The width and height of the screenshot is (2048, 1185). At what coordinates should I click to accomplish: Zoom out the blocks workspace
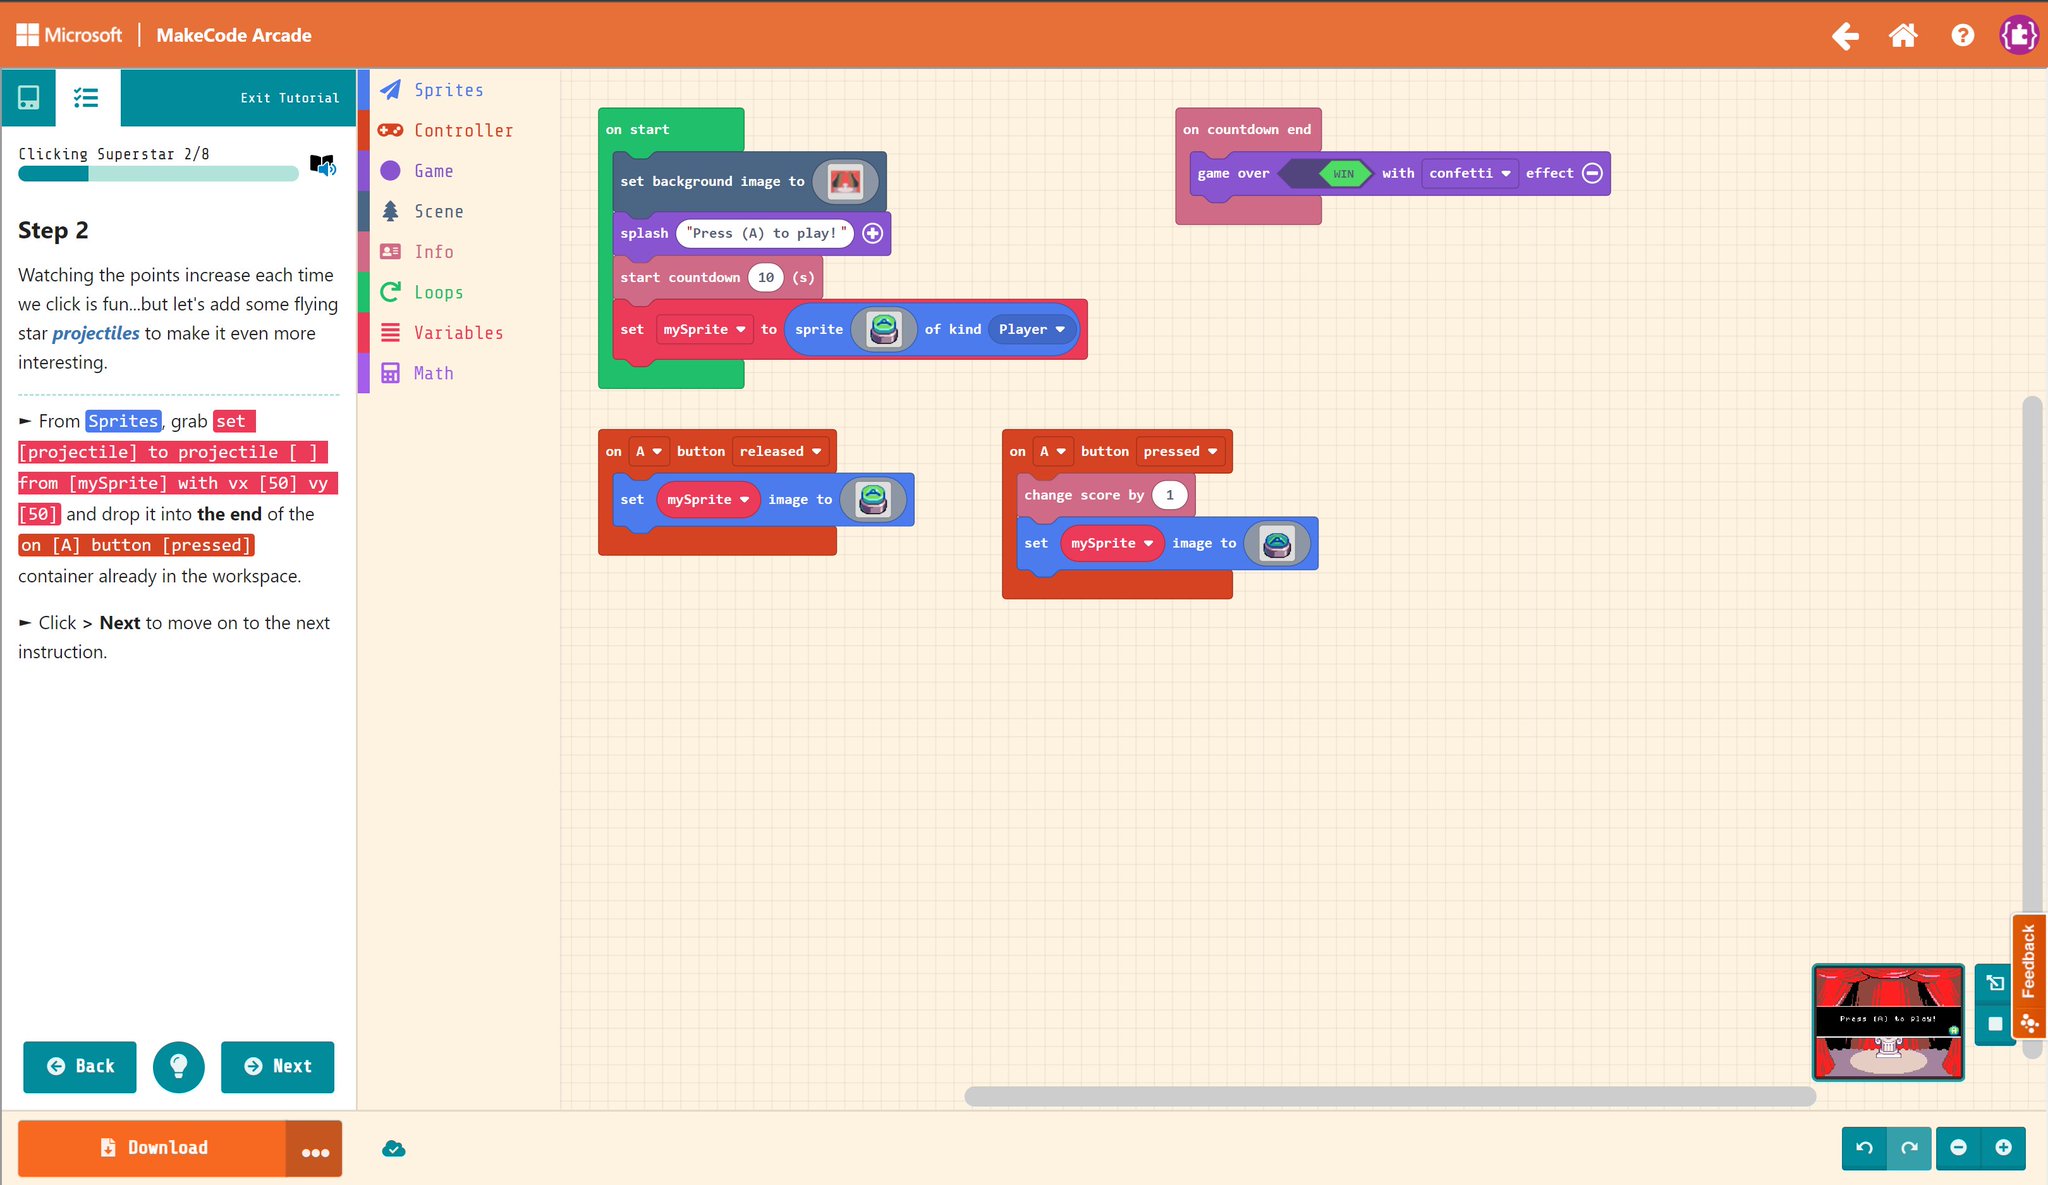[x=1958, y=1148]
